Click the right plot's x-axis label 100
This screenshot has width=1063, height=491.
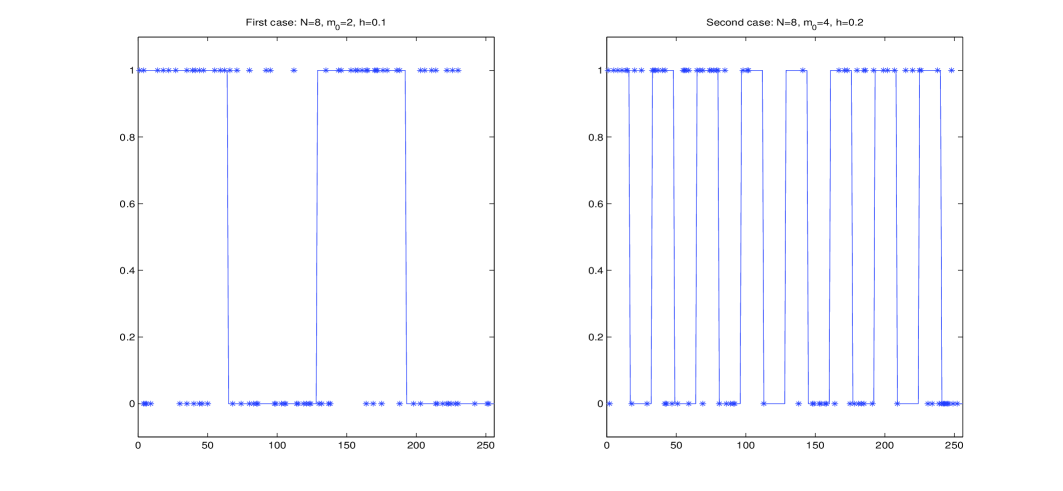746,448
